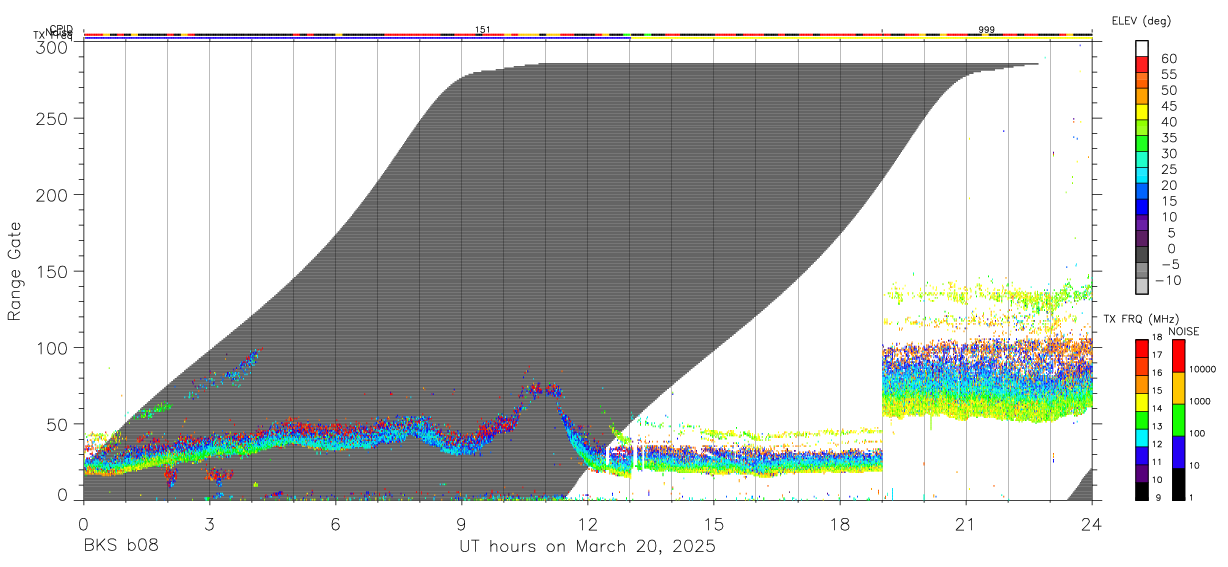The image size is (1228, 567).
Task: Click the 300 range gate tick label
Action: (53, 47)
